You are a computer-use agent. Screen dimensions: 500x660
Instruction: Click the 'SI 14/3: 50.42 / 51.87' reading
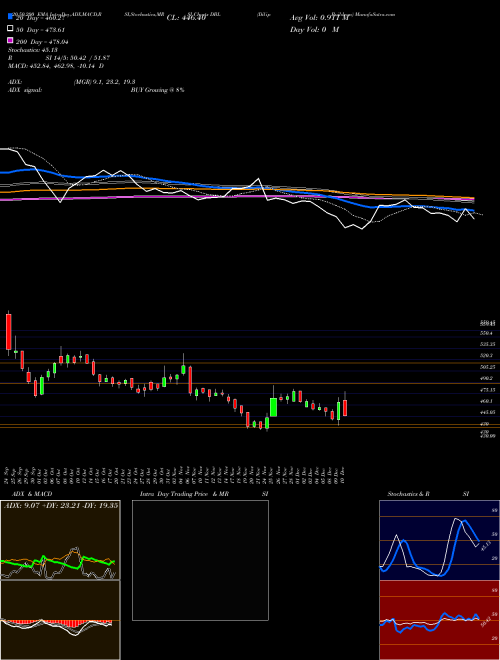point(78,58)
